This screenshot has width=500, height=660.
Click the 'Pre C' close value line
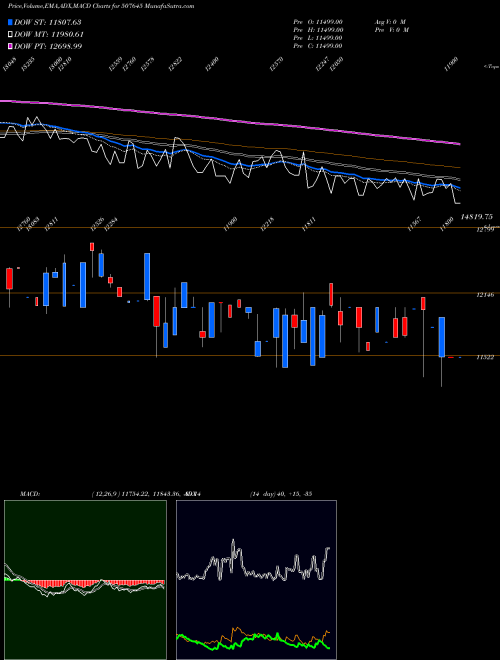click(318, 46)
